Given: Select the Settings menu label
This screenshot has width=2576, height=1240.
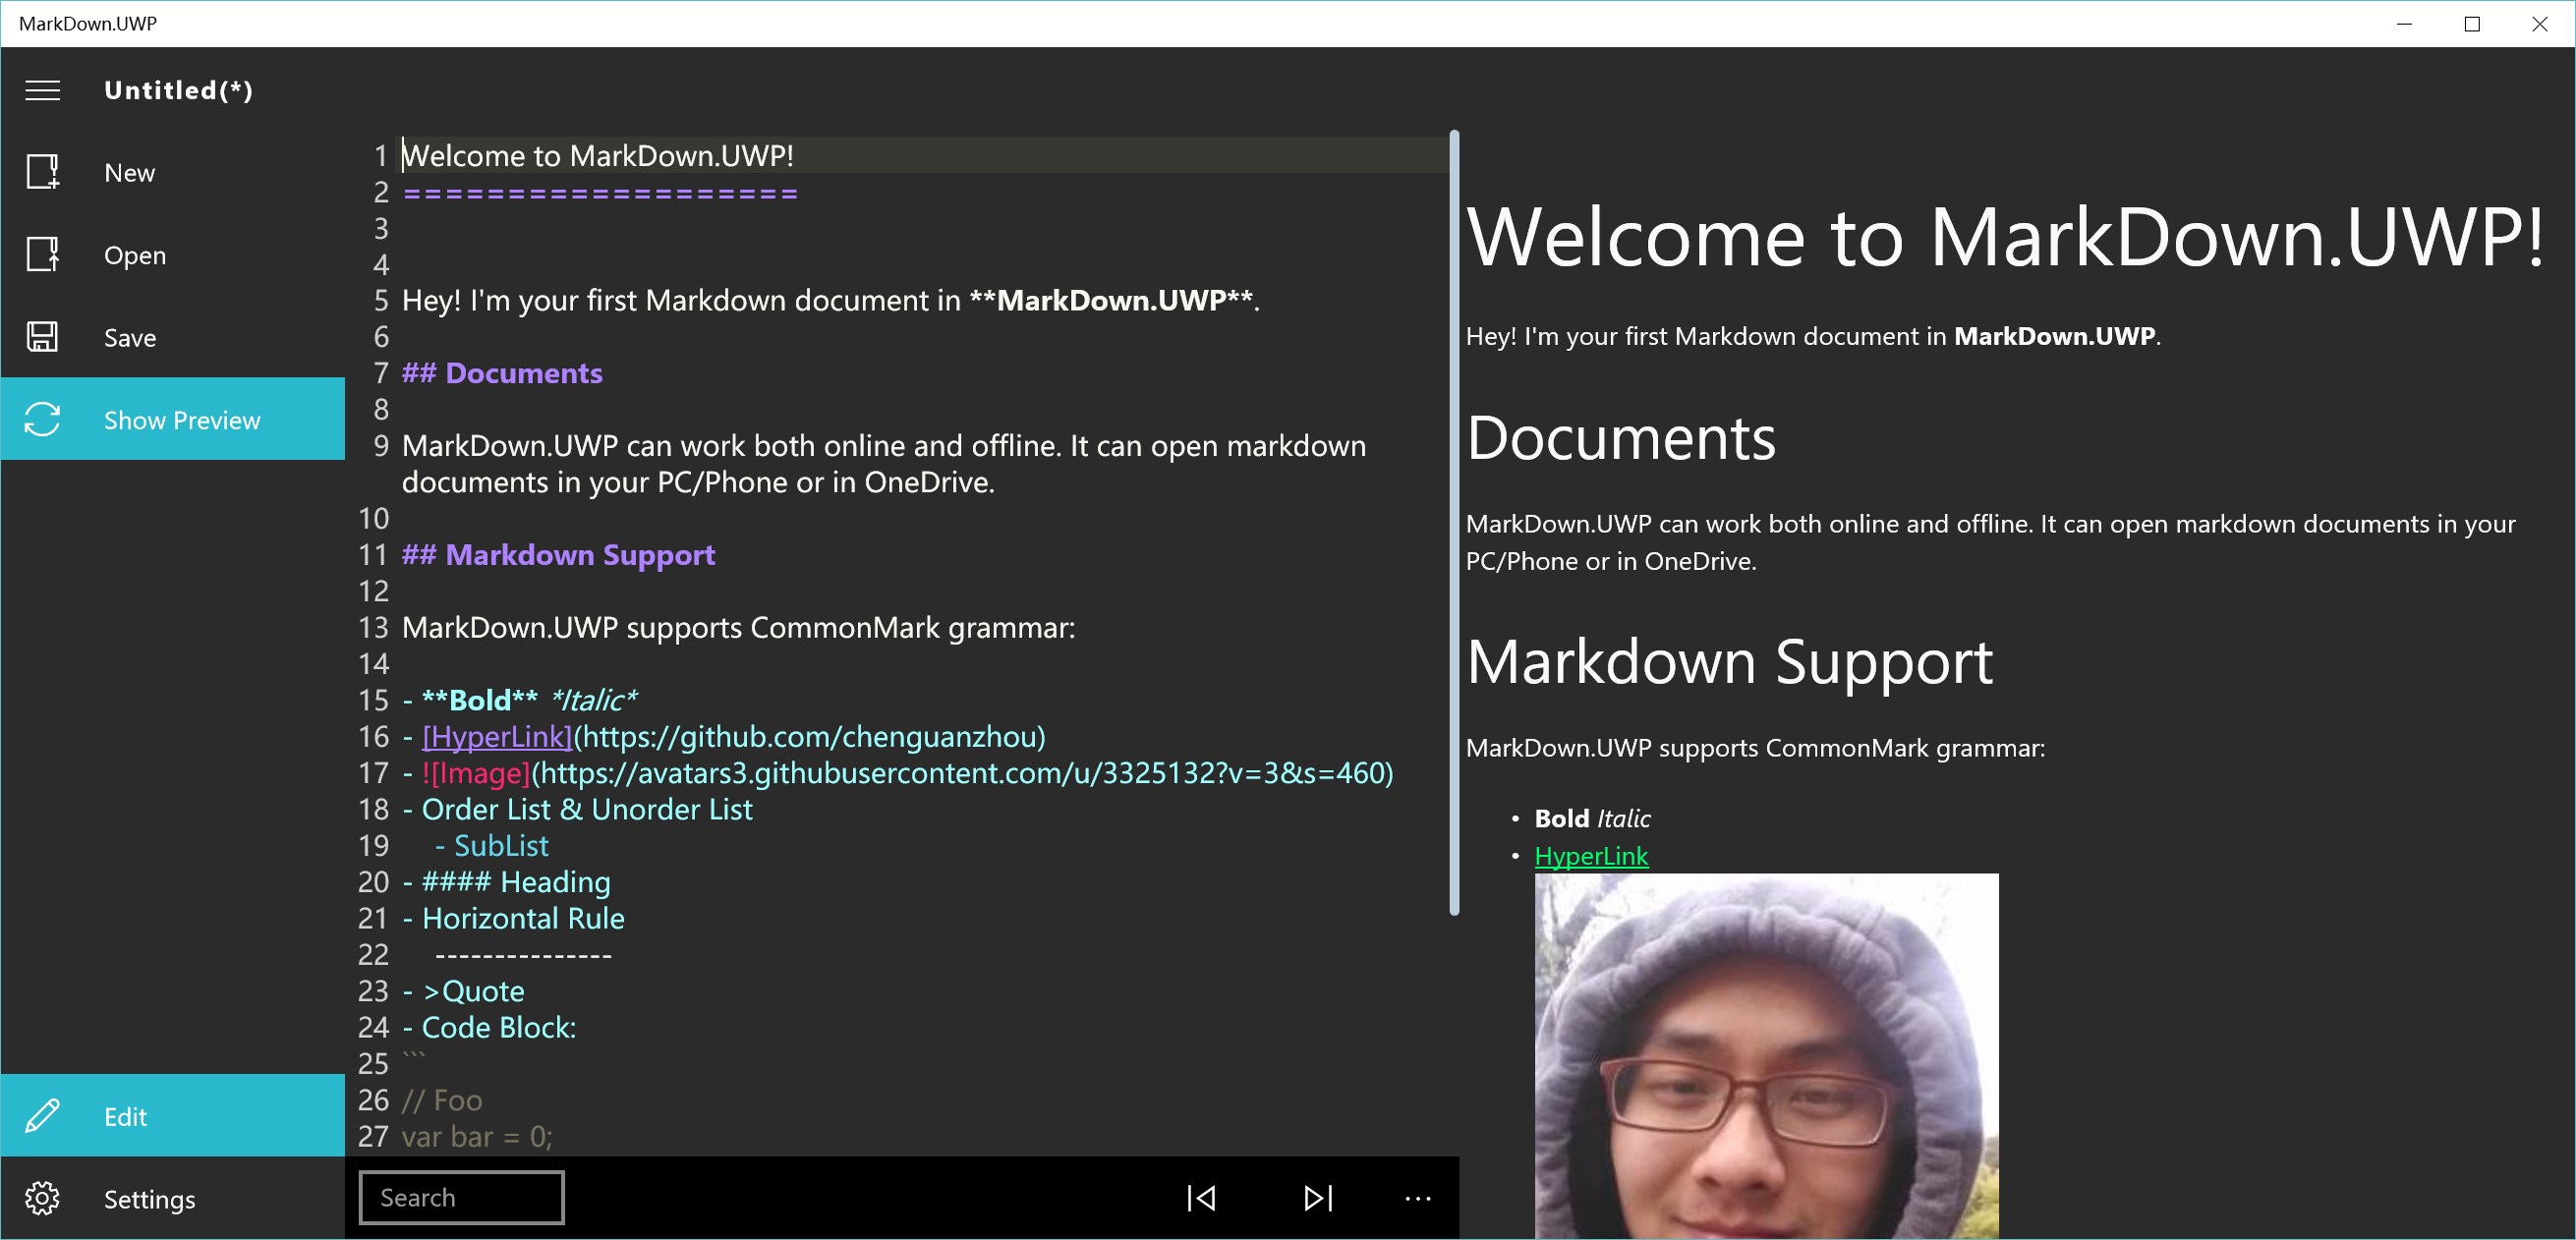Looking at the screenshot, I should pyautogui.click(x=149, y=1199).
